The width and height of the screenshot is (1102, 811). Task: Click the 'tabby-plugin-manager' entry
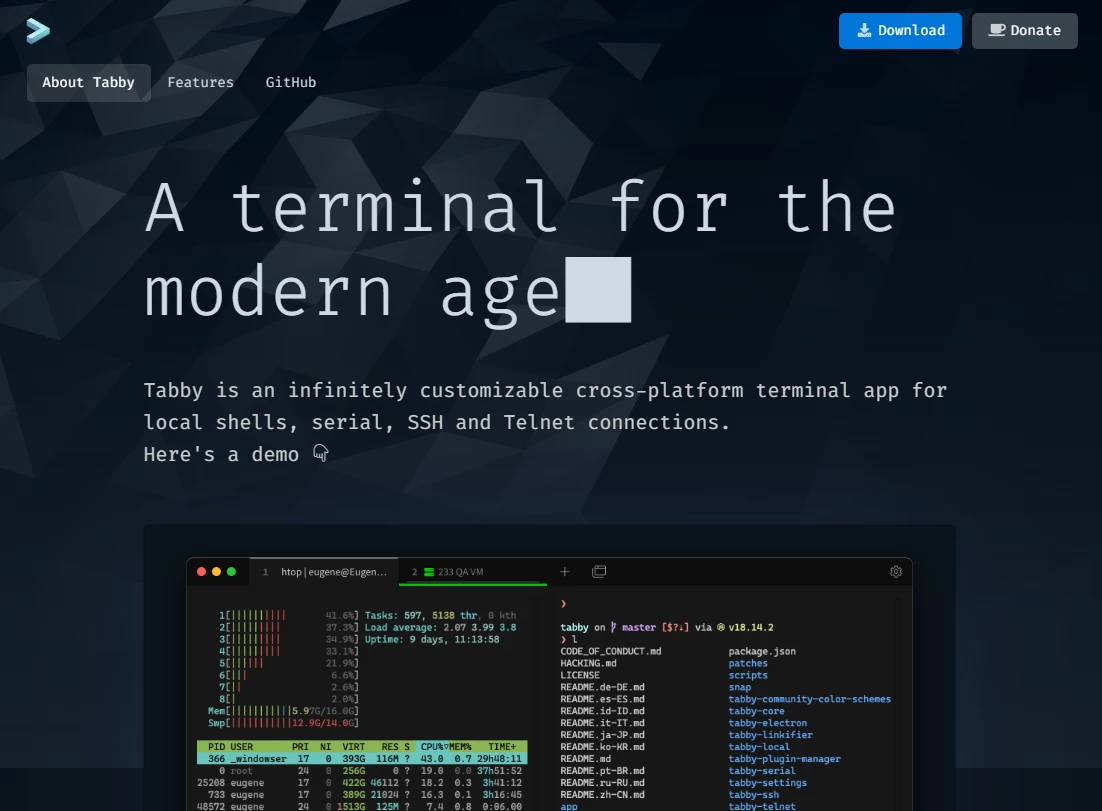coord(784,759)
